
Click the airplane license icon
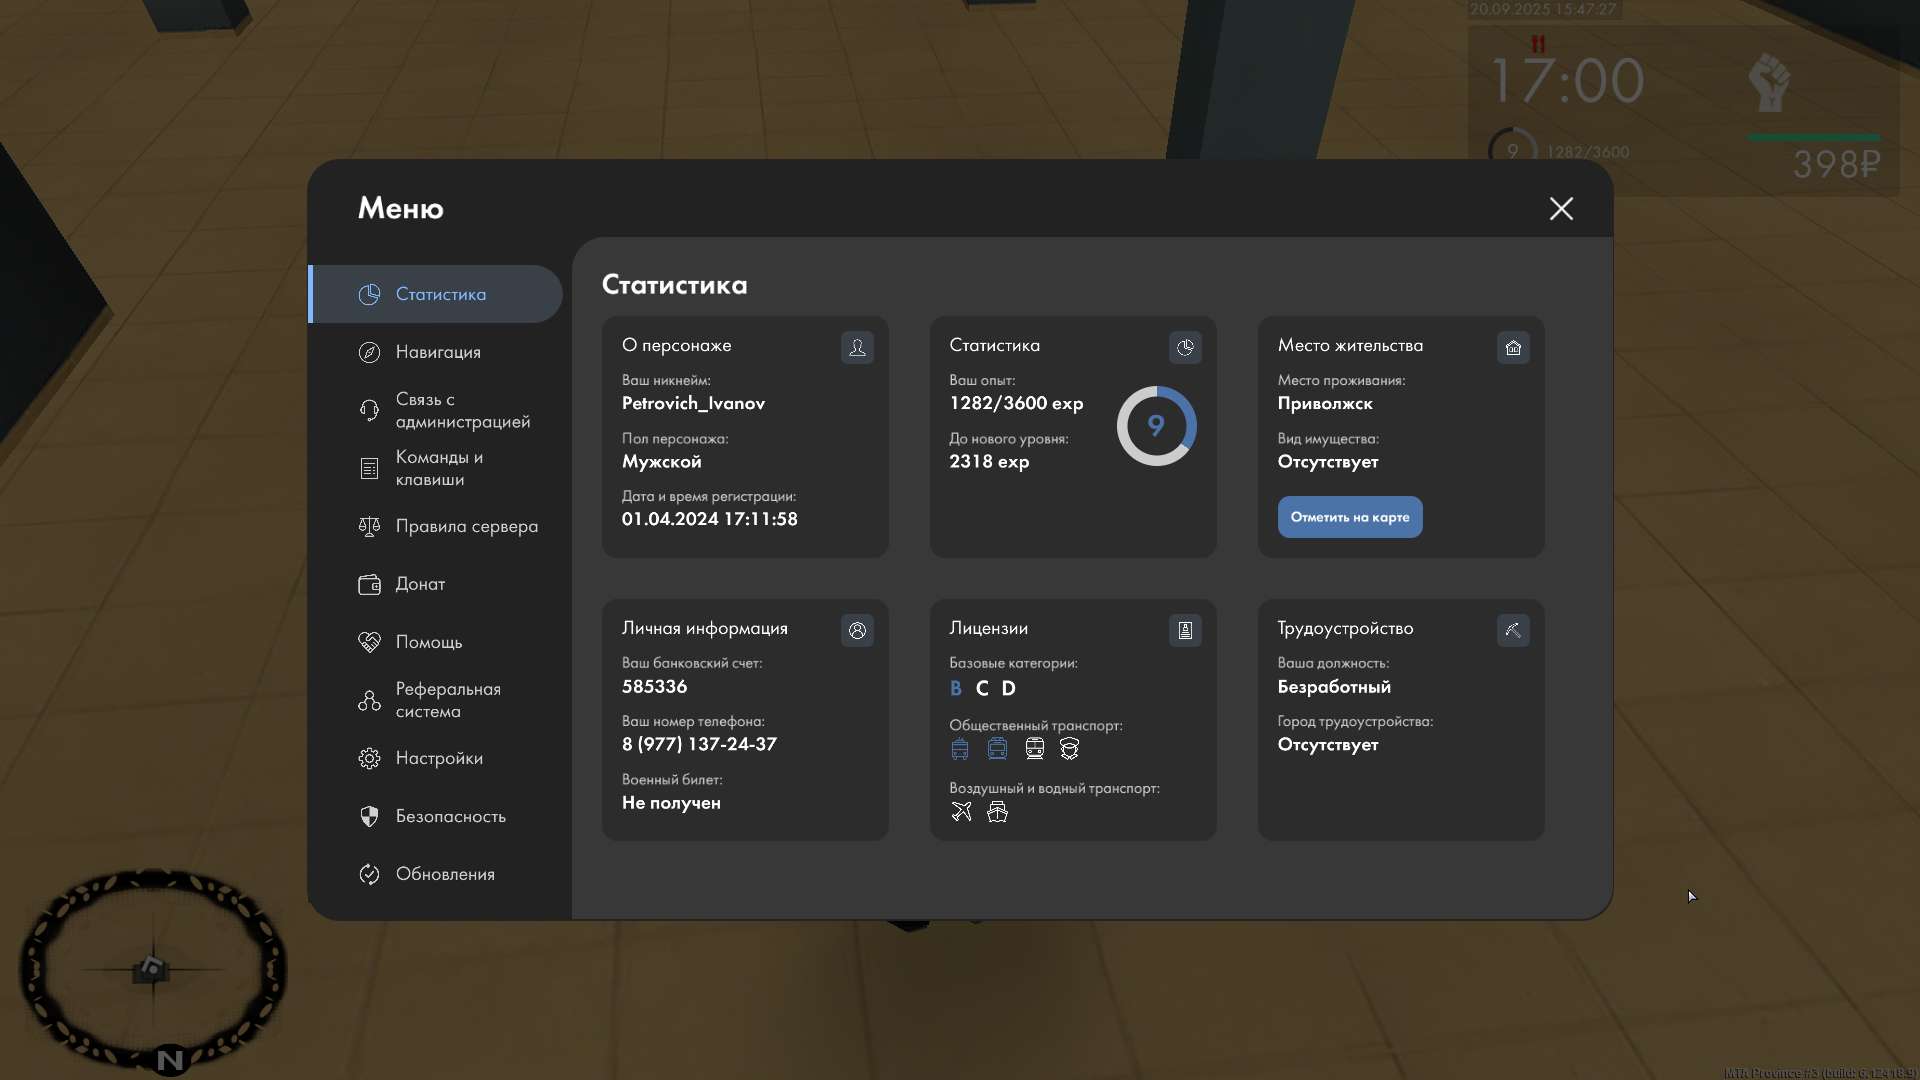pyautogui.click(x=961, y=811)
